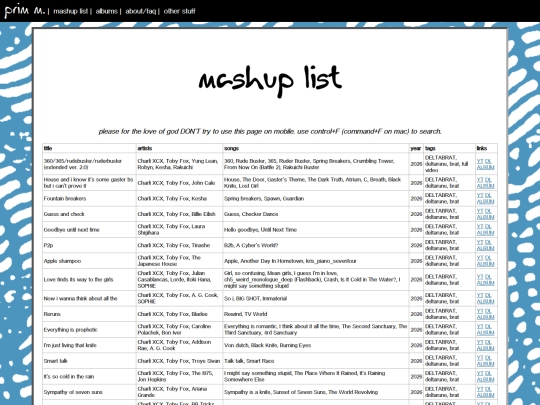Open YT link for Apple shampoo

click(480, 258)
